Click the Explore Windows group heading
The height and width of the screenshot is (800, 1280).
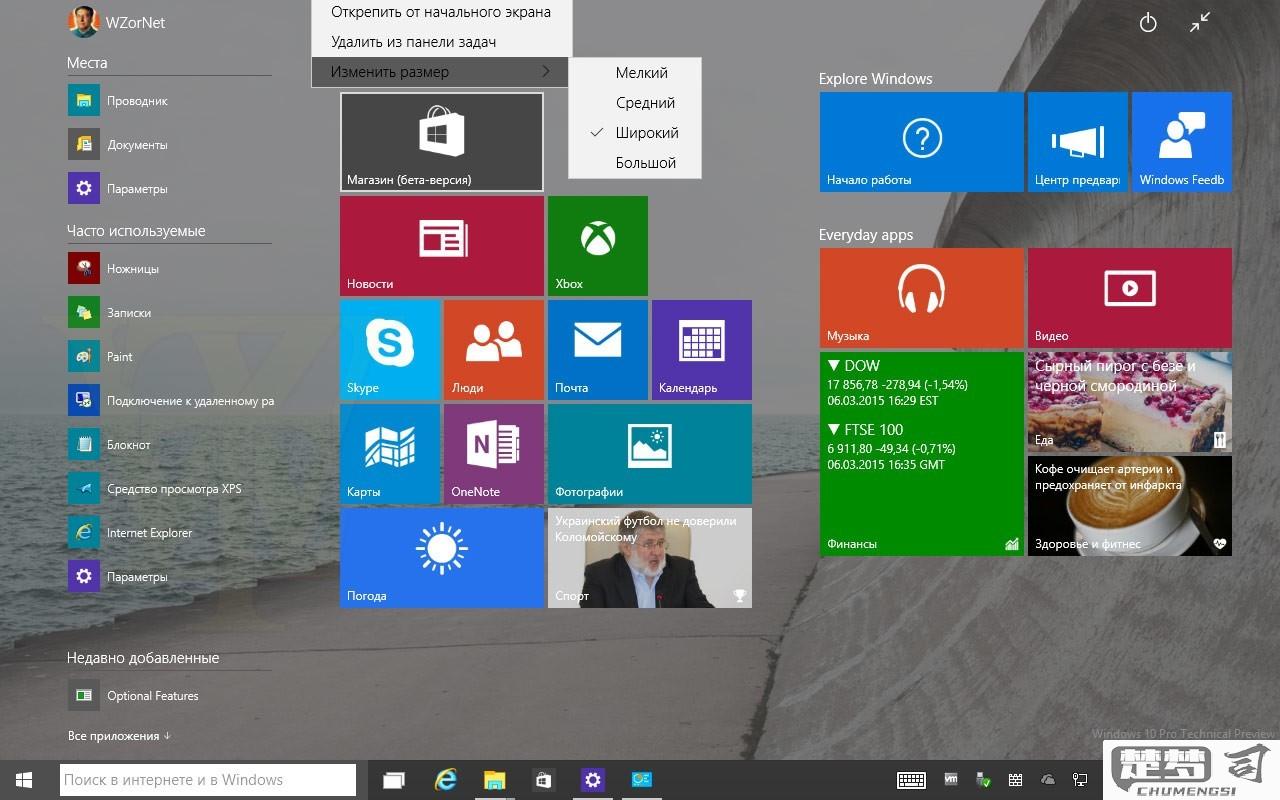875,79
